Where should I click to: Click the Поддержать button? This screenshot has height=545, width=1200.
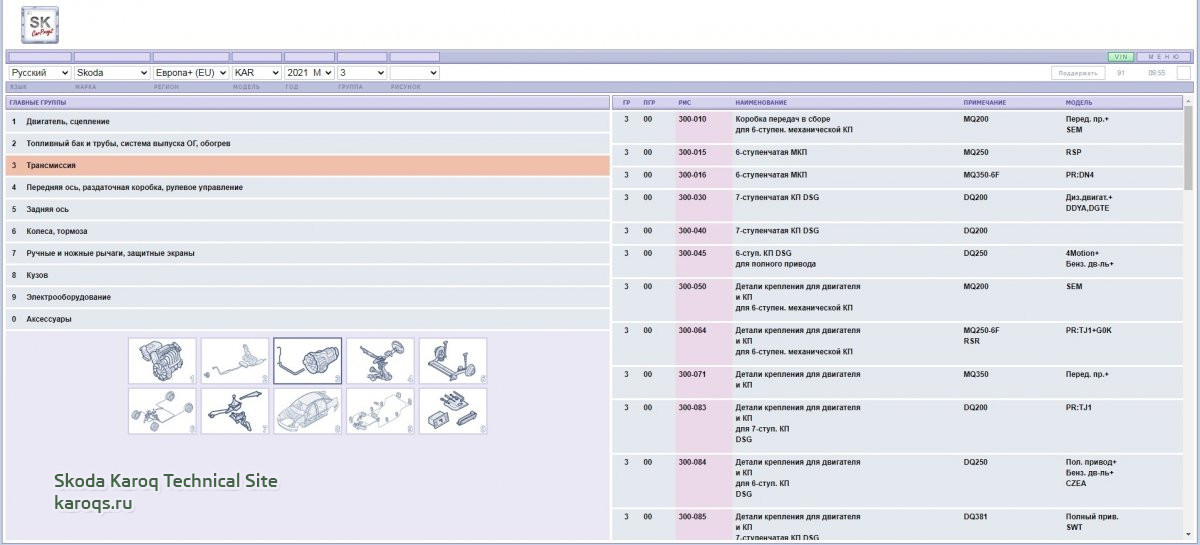tap(1079, 73)
